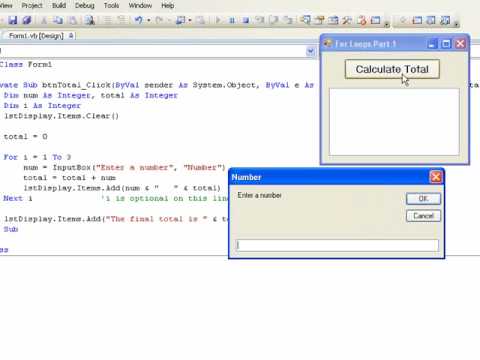Open the Navigate Backward dropdown arrow
Image resolution: width=480 pixels, height=360 pixels.
(190, 20)
